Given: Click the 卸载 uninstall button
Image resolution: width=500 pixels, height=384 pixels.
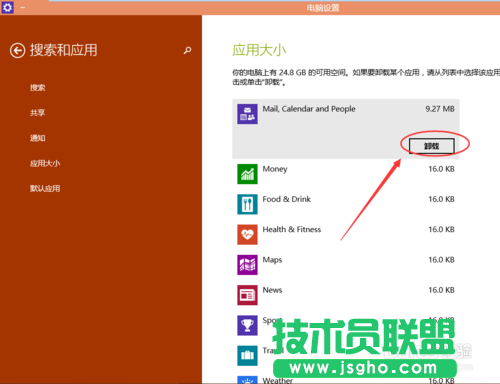Looking at the screenshot, I should (432, 146).
